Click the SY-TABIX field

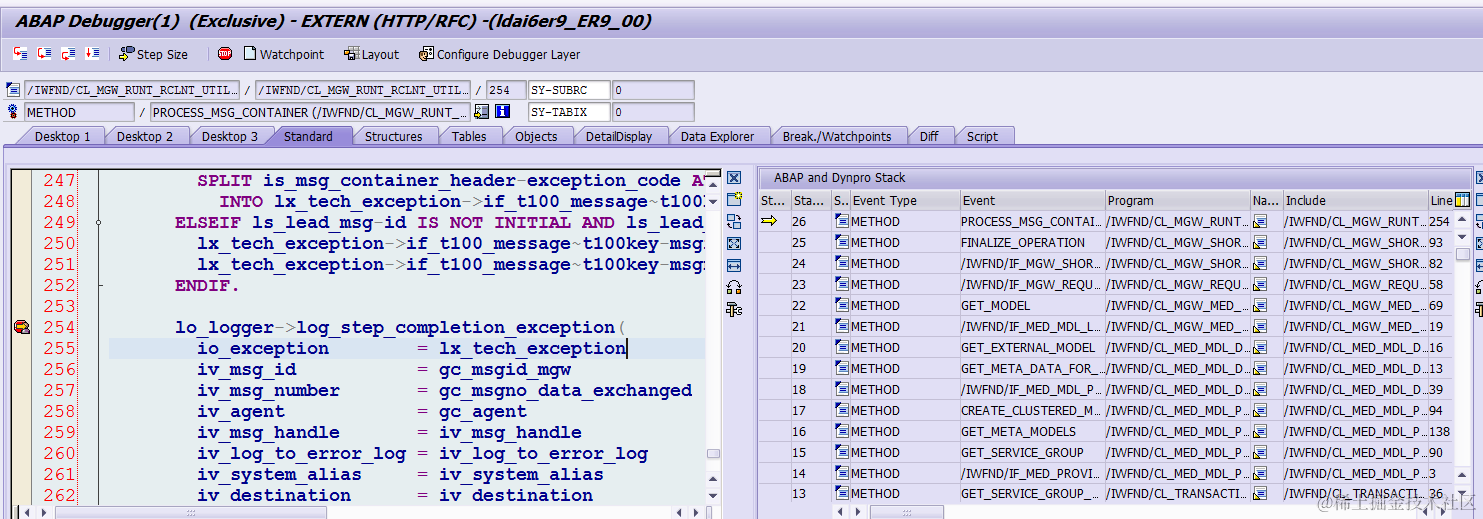[569, 112]
